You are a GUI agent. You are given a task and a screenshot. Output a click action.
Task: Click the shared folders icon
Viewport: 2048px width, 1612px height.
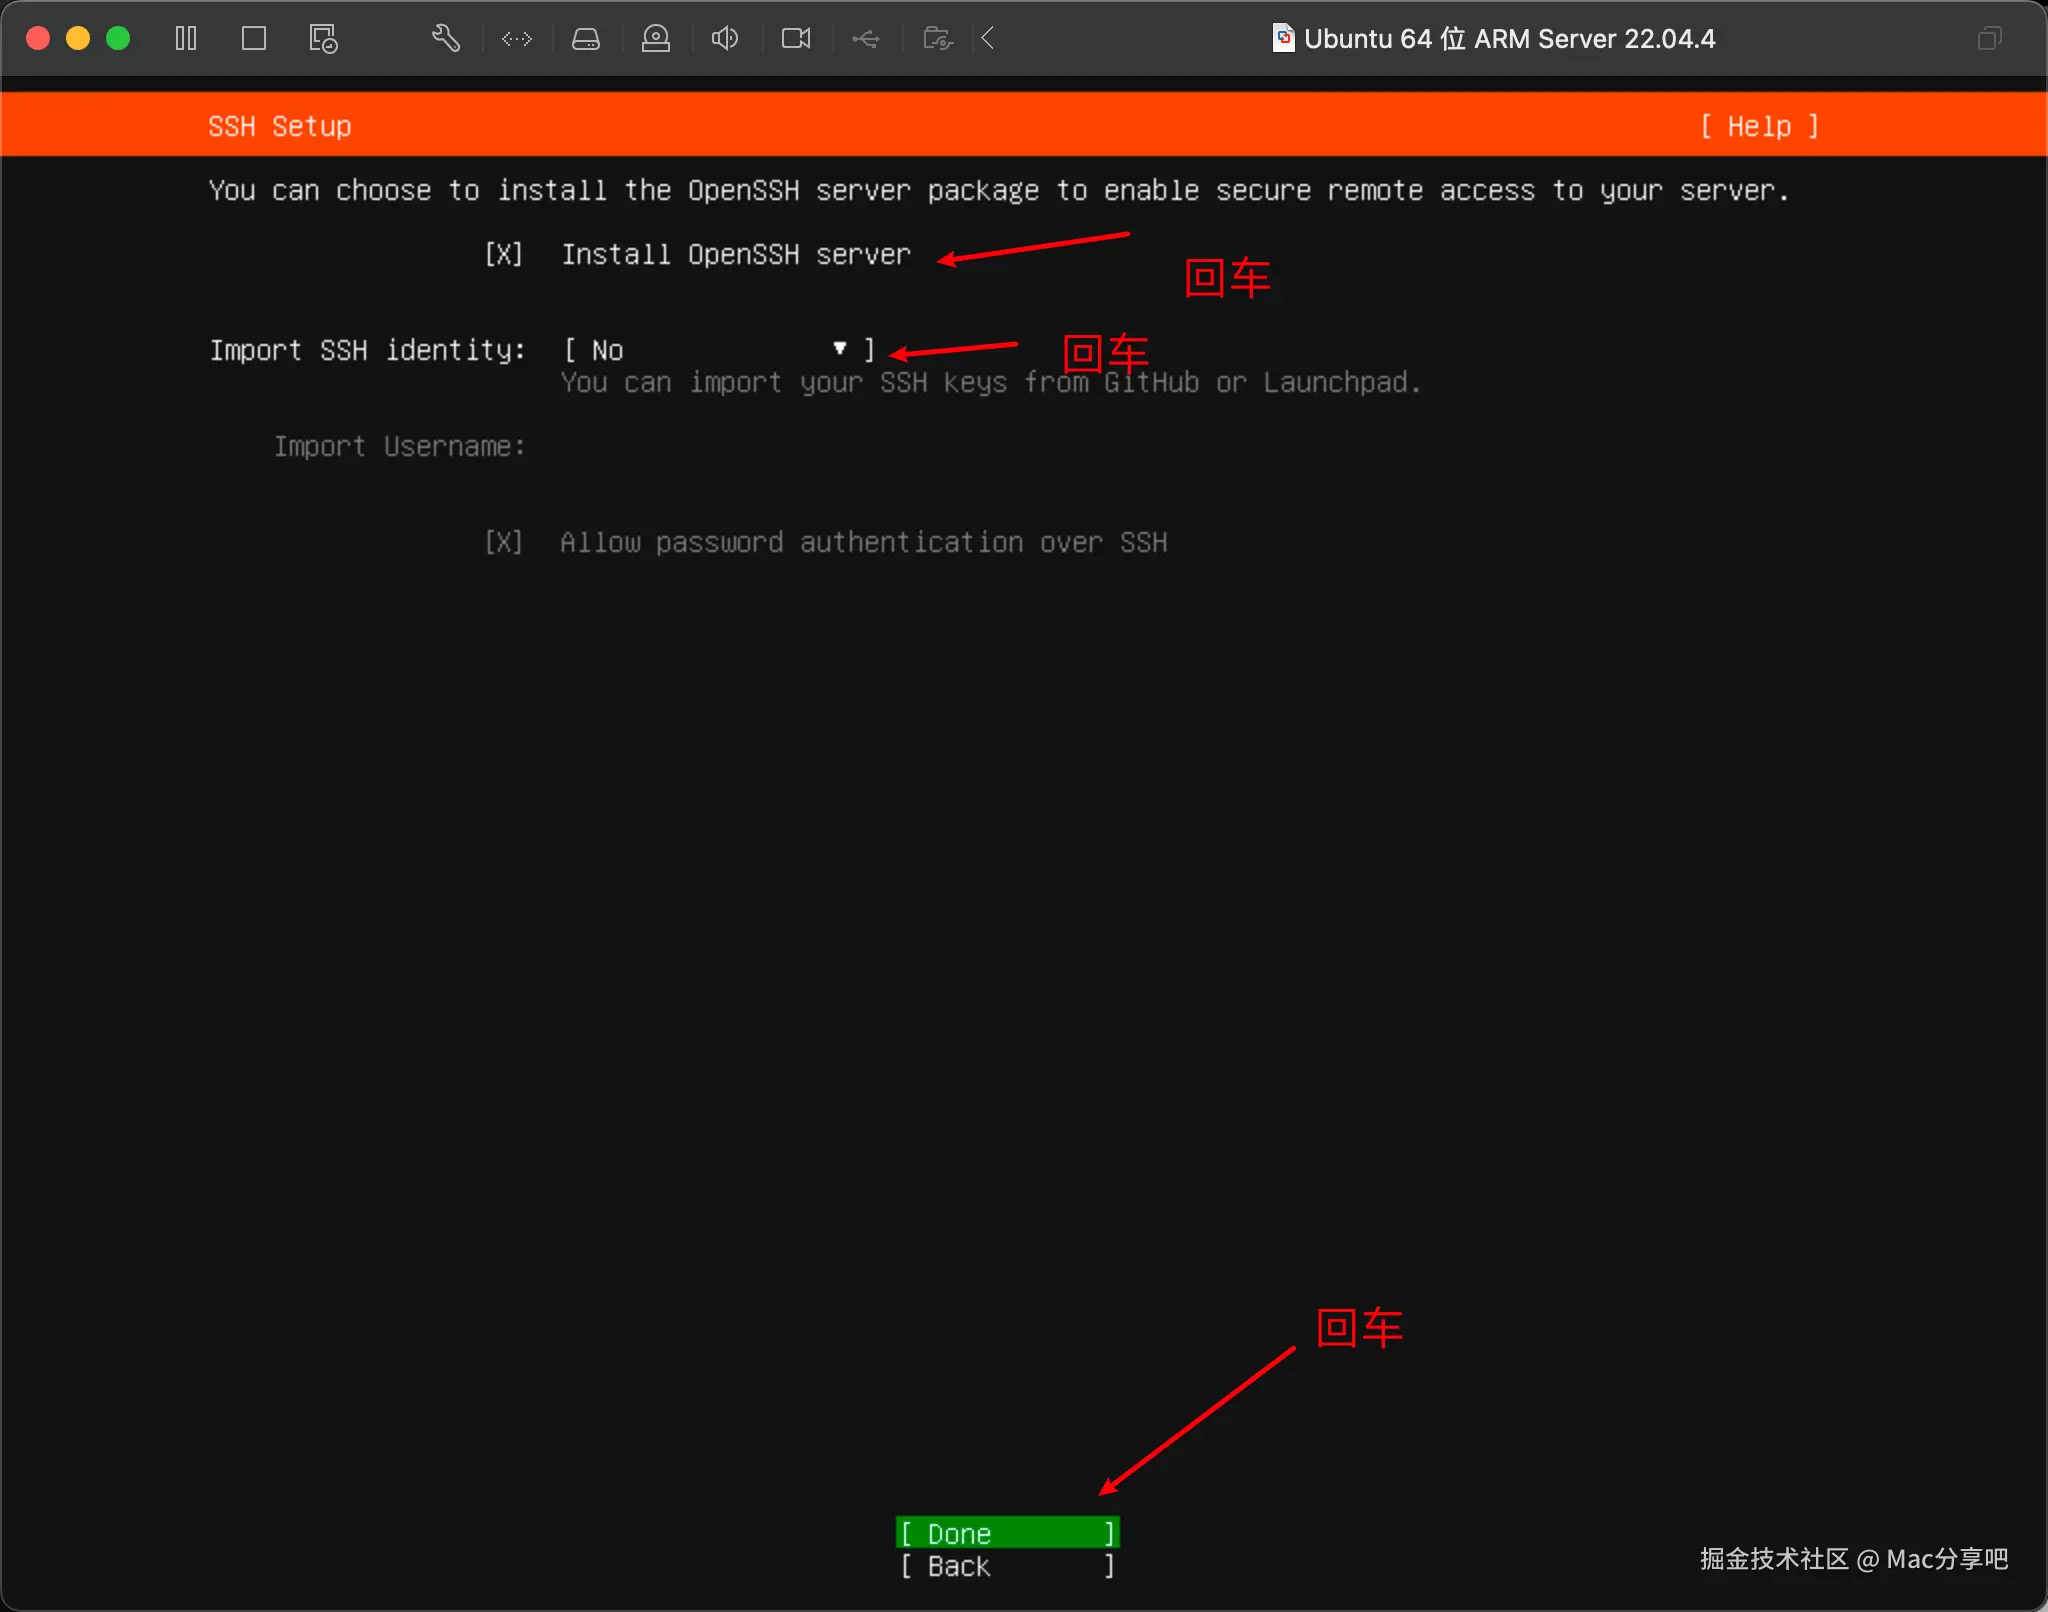(937, 39)
